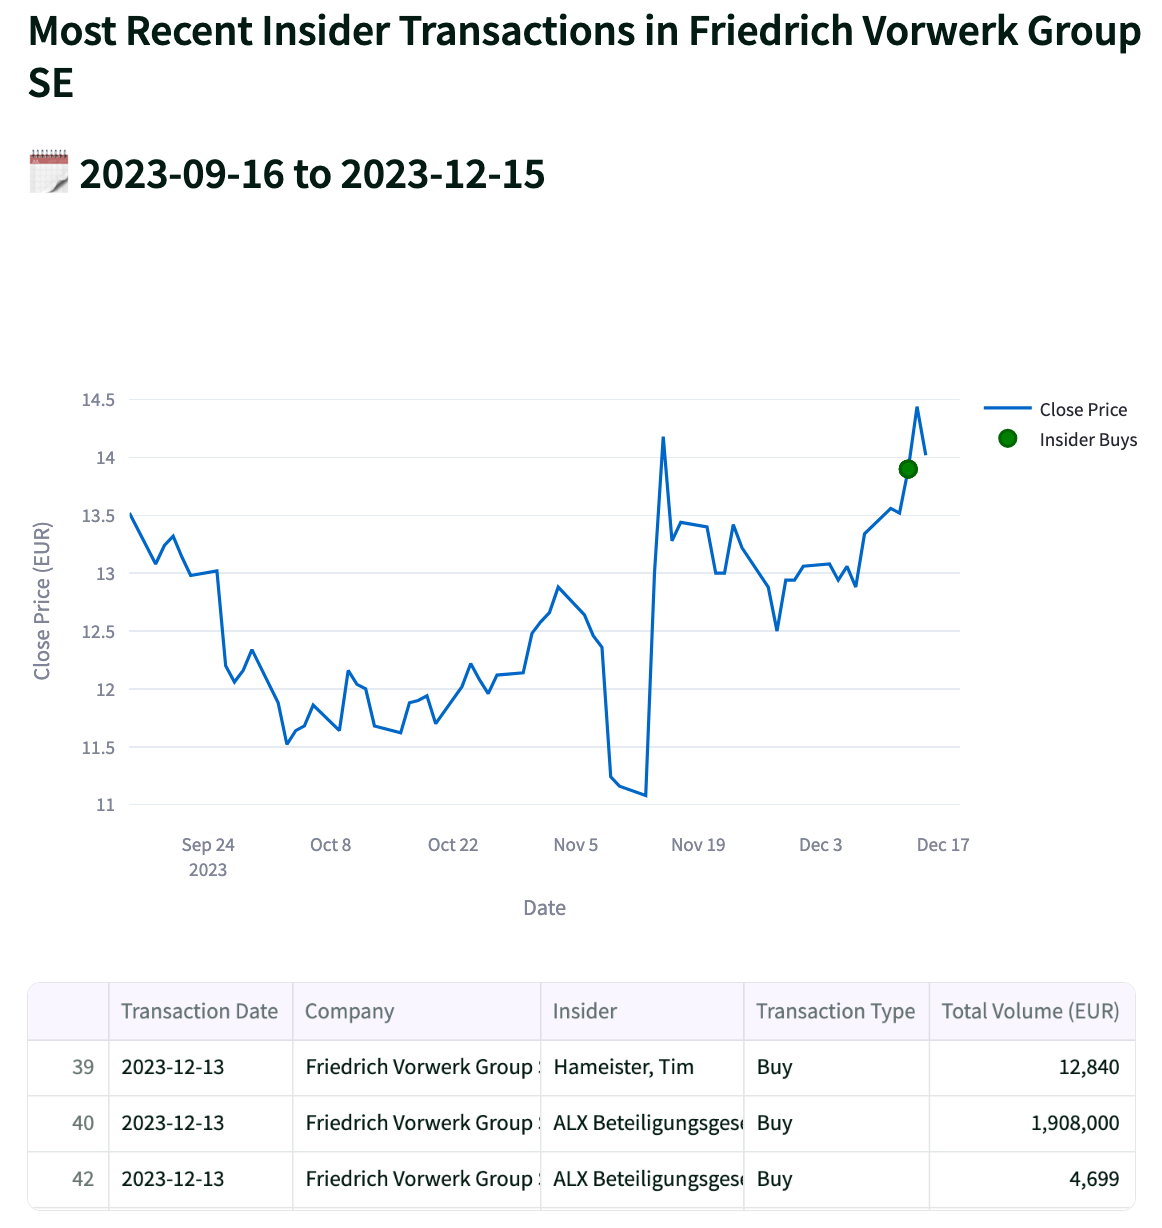Click the Oct 8 x-axis label
Image resolution: width=1162 pixels, height=1228 pixels.
tap(330, 845)
